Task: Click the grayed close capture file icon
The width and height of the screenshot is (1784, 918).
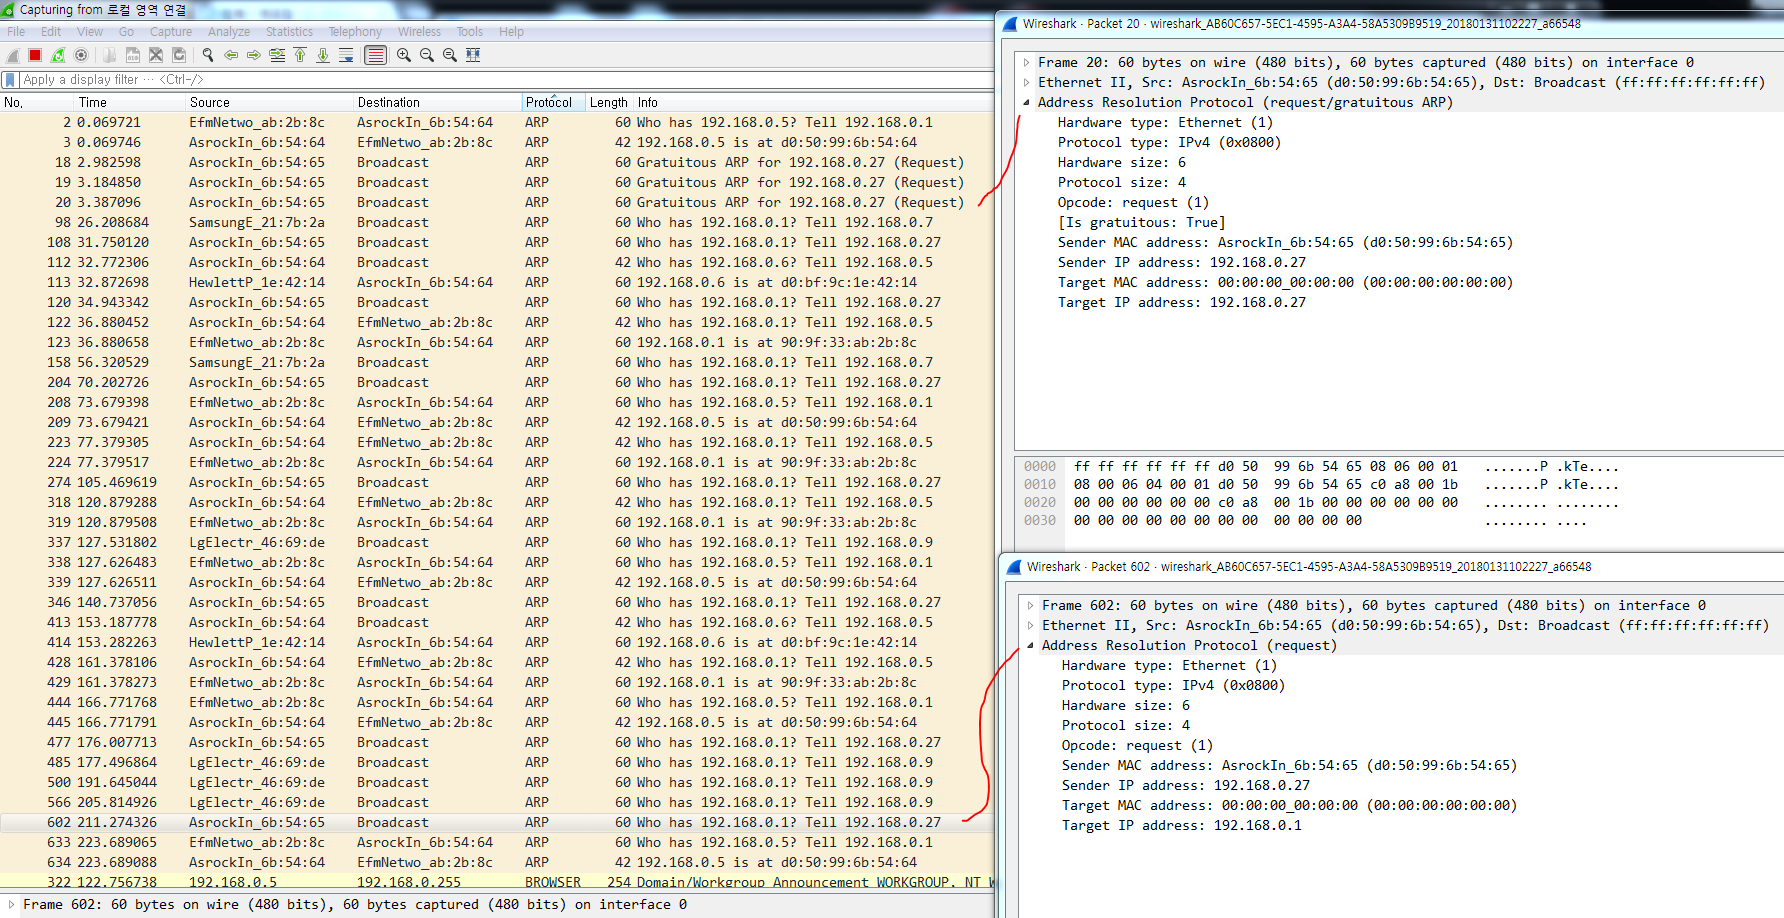Action: pyautogui.click(x=156, y=55)
